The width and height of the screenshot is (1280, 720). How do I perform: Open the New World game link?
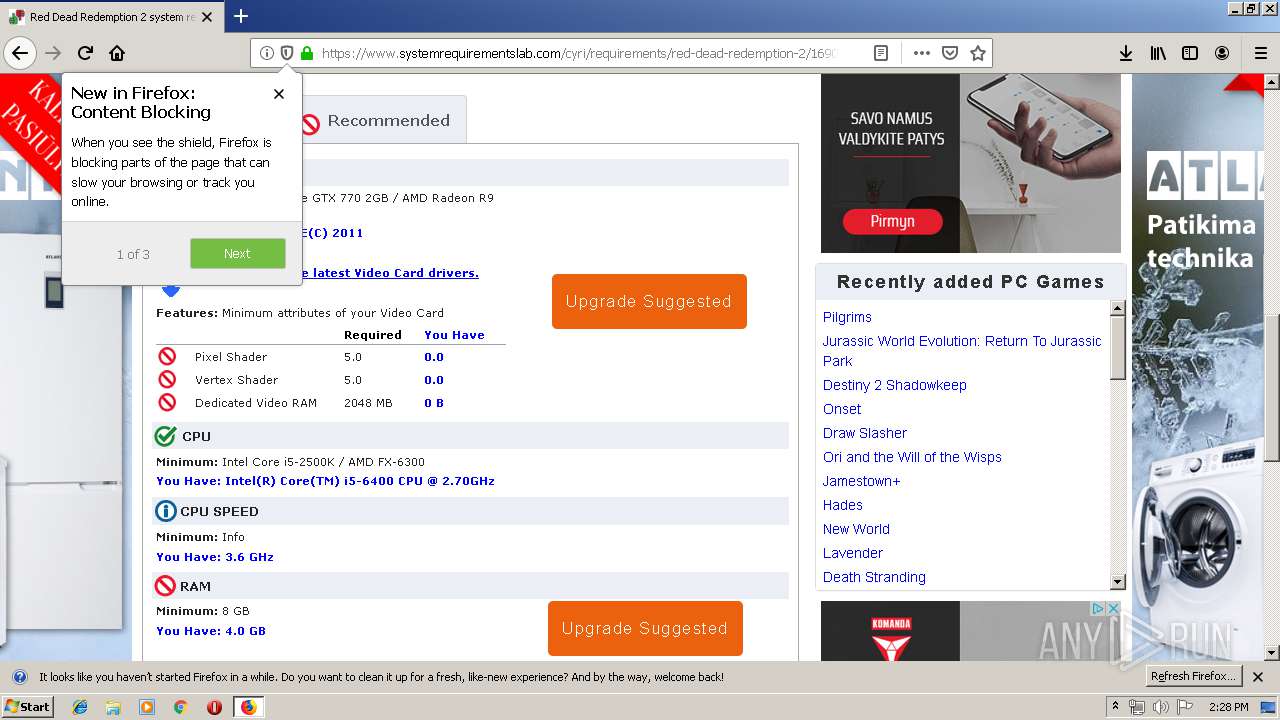coord(856,529)
